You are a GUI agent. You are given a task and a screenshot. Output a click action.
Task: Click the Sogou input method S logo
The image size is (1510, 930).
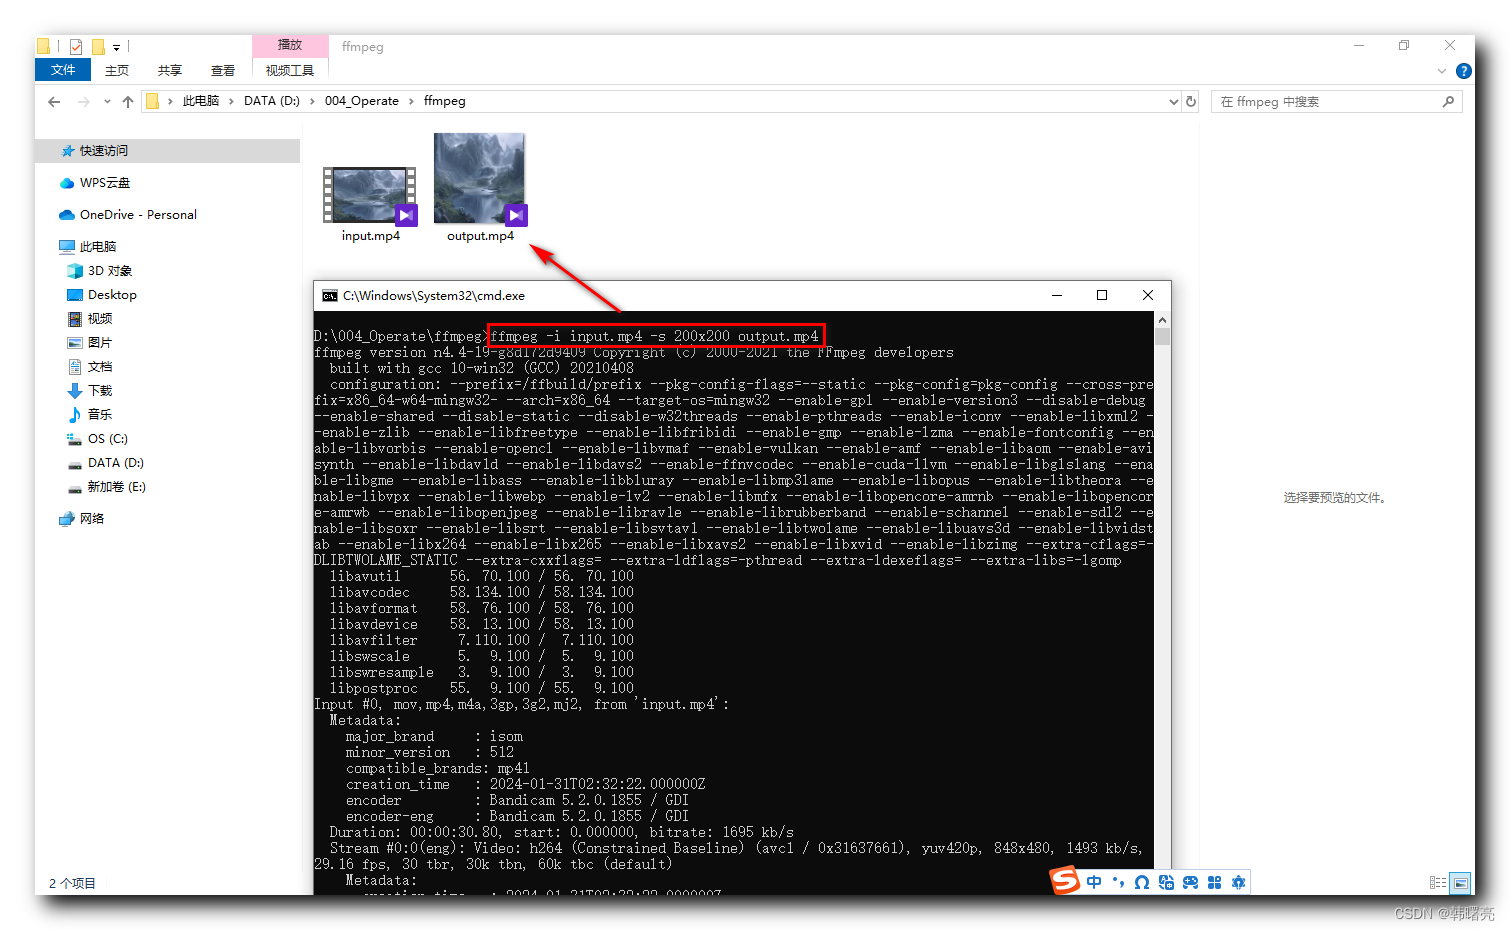(1065, 881)
